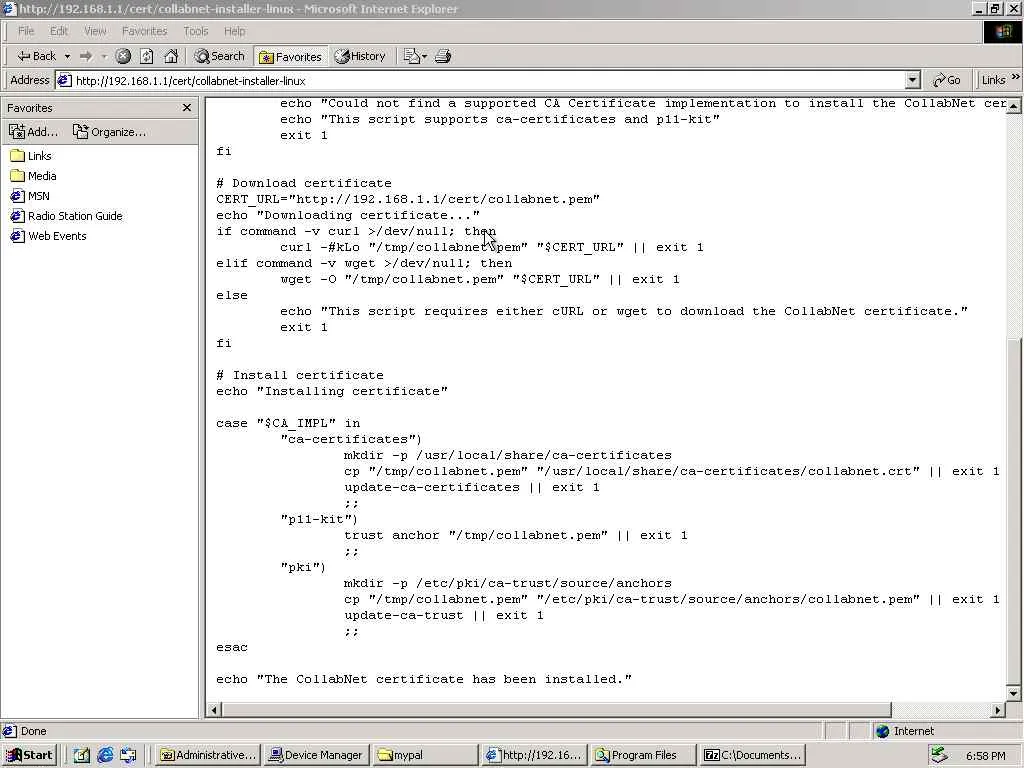Expand the Address bar dropdown list

click(913, 80)
